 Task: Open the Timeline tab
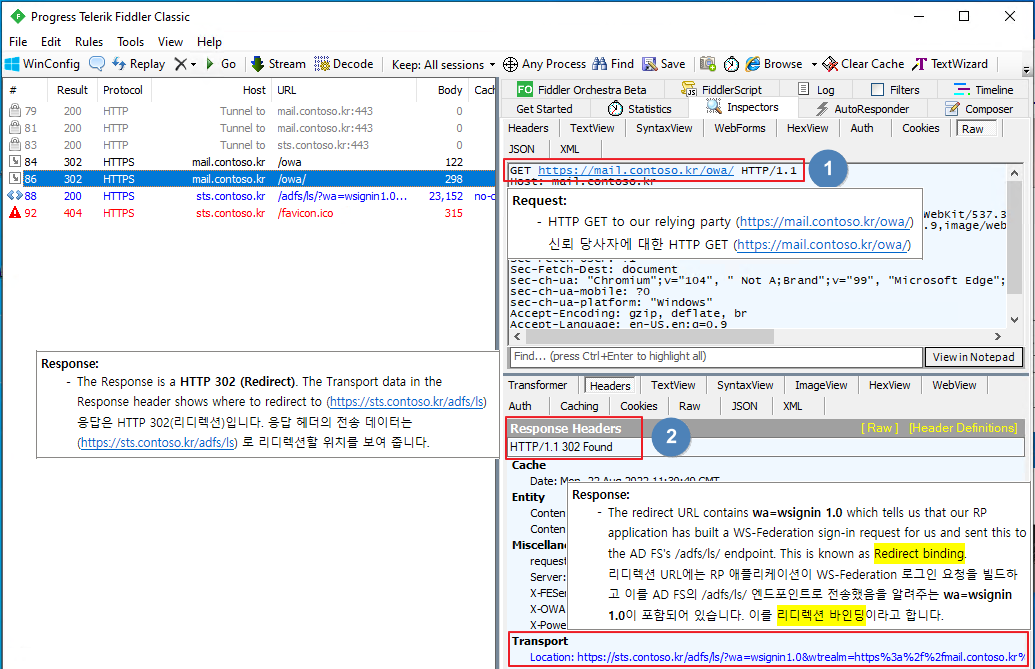984,90
